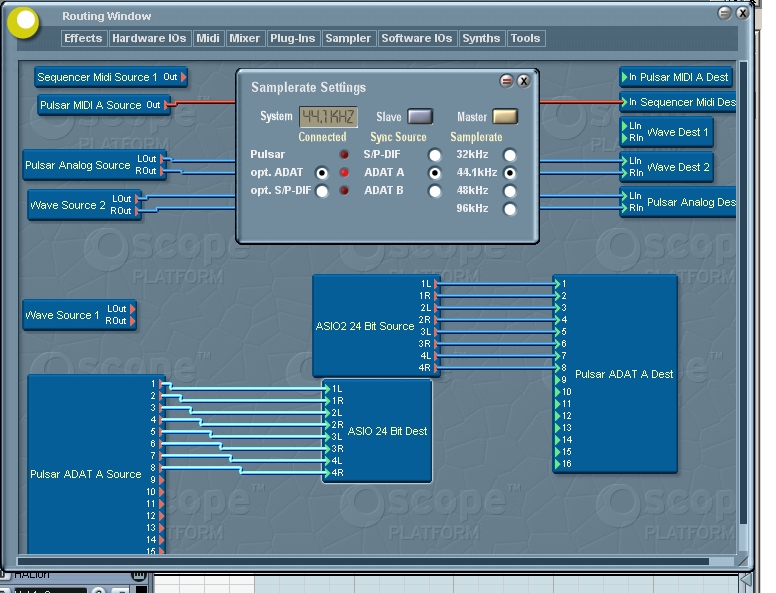Choose ADAT B as sync source
The height and width of the screenshot is (593, 776).
[x=435, y=191]
